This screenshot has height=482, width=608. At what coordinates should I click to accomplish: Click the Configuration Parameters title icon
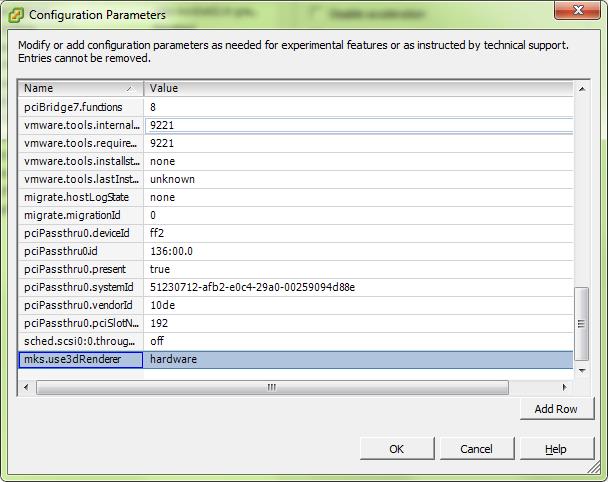[16, 15]
